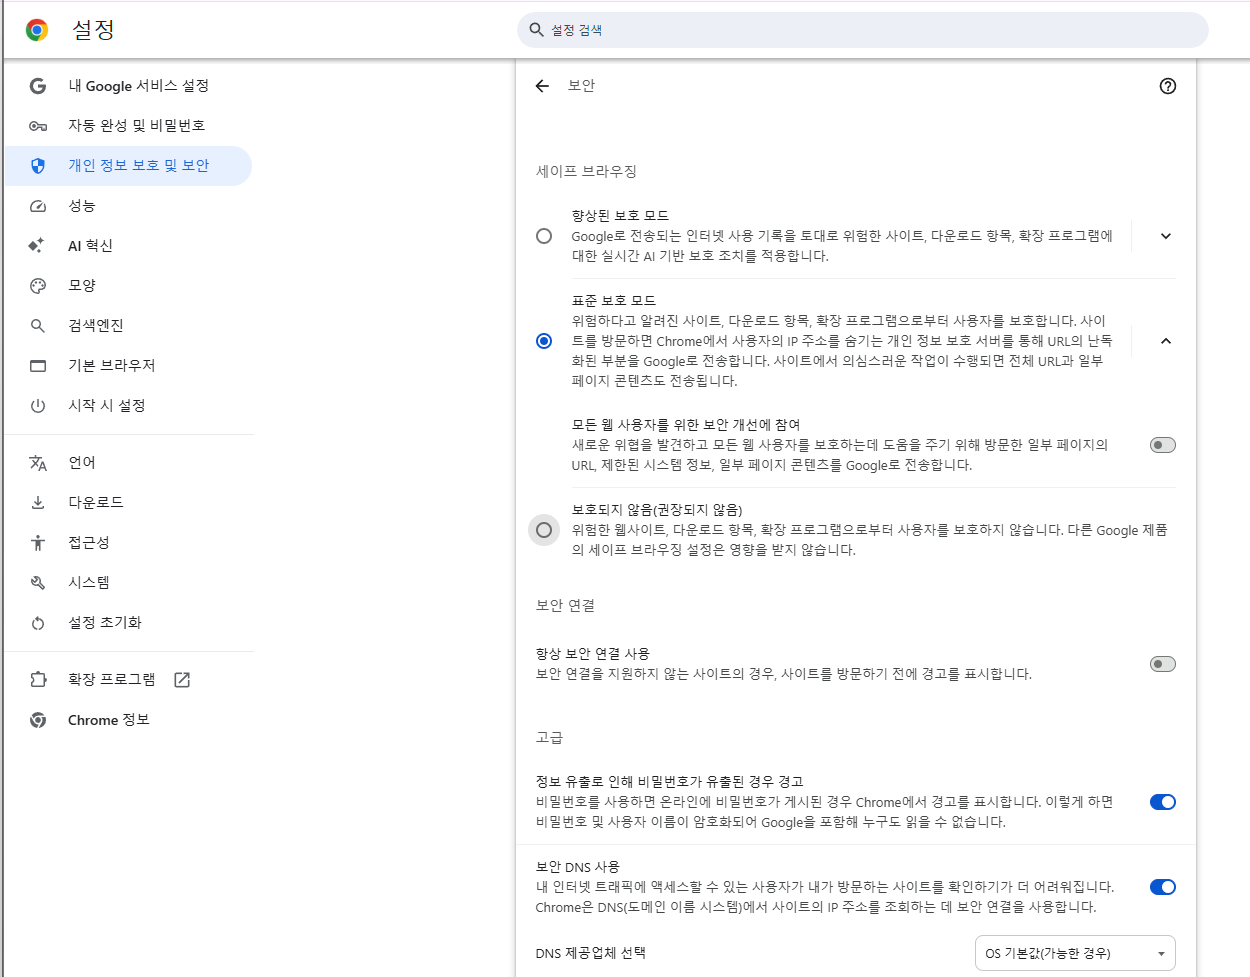Click the 보안 연결 section heading

565,605
